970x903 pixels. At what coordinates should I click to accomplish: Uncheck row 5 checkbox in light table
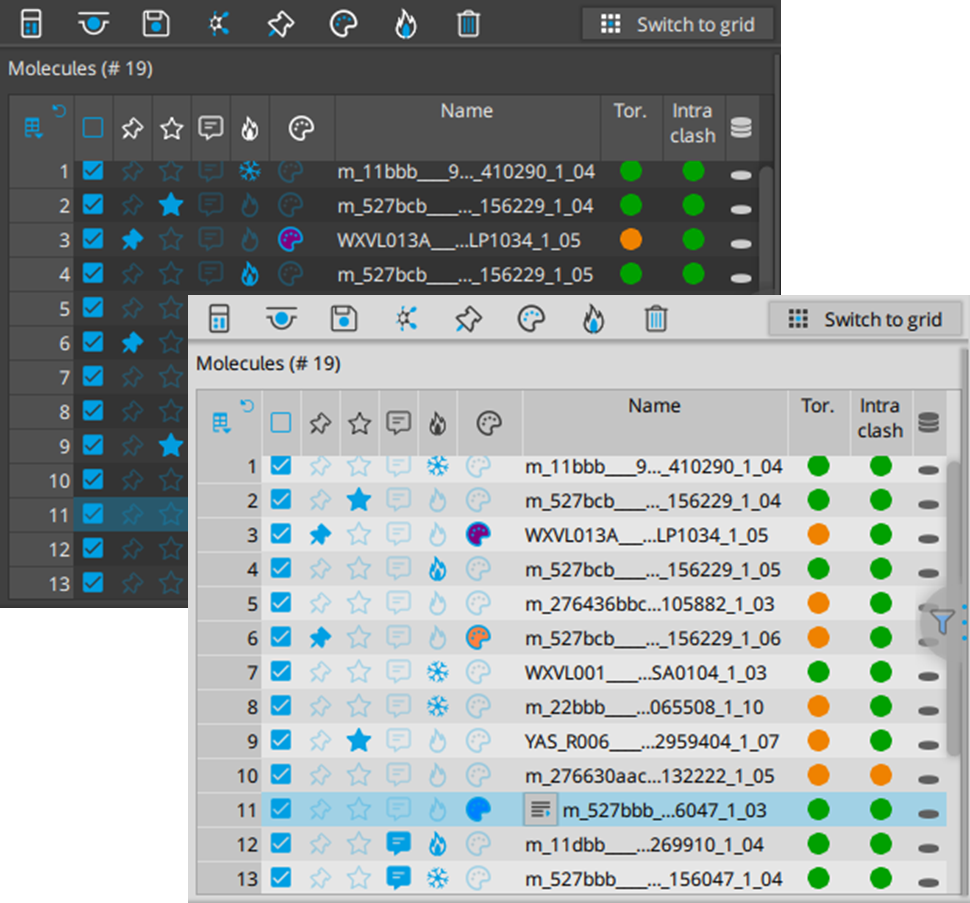tap(281, 602)
